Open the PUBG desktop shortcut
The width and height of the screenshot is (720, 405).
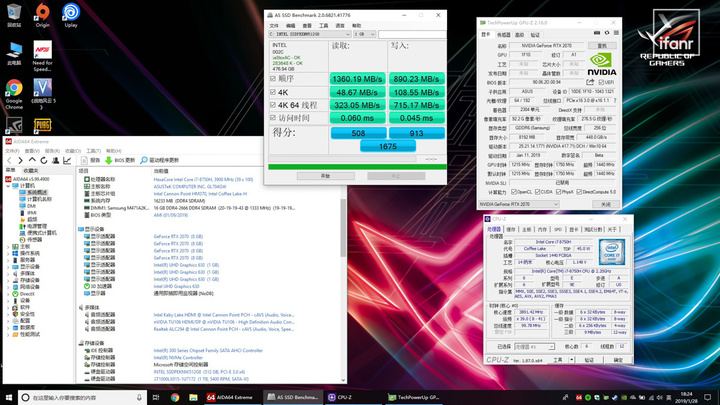(42, 125)
